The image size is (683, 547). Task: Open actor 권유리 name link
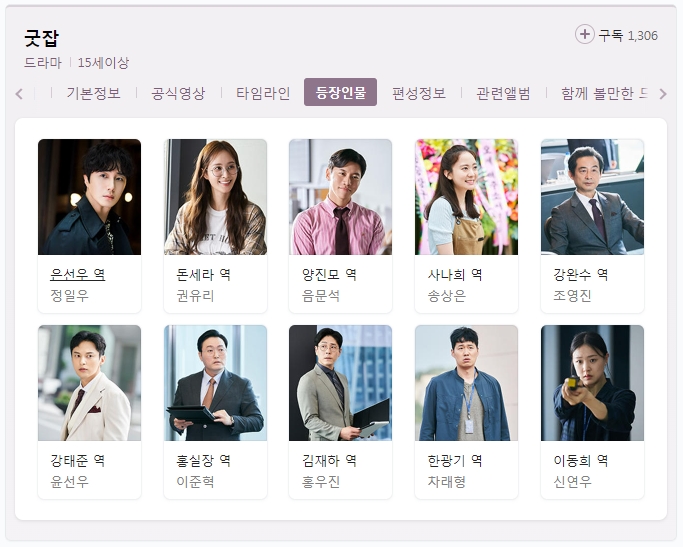[195, 296]
